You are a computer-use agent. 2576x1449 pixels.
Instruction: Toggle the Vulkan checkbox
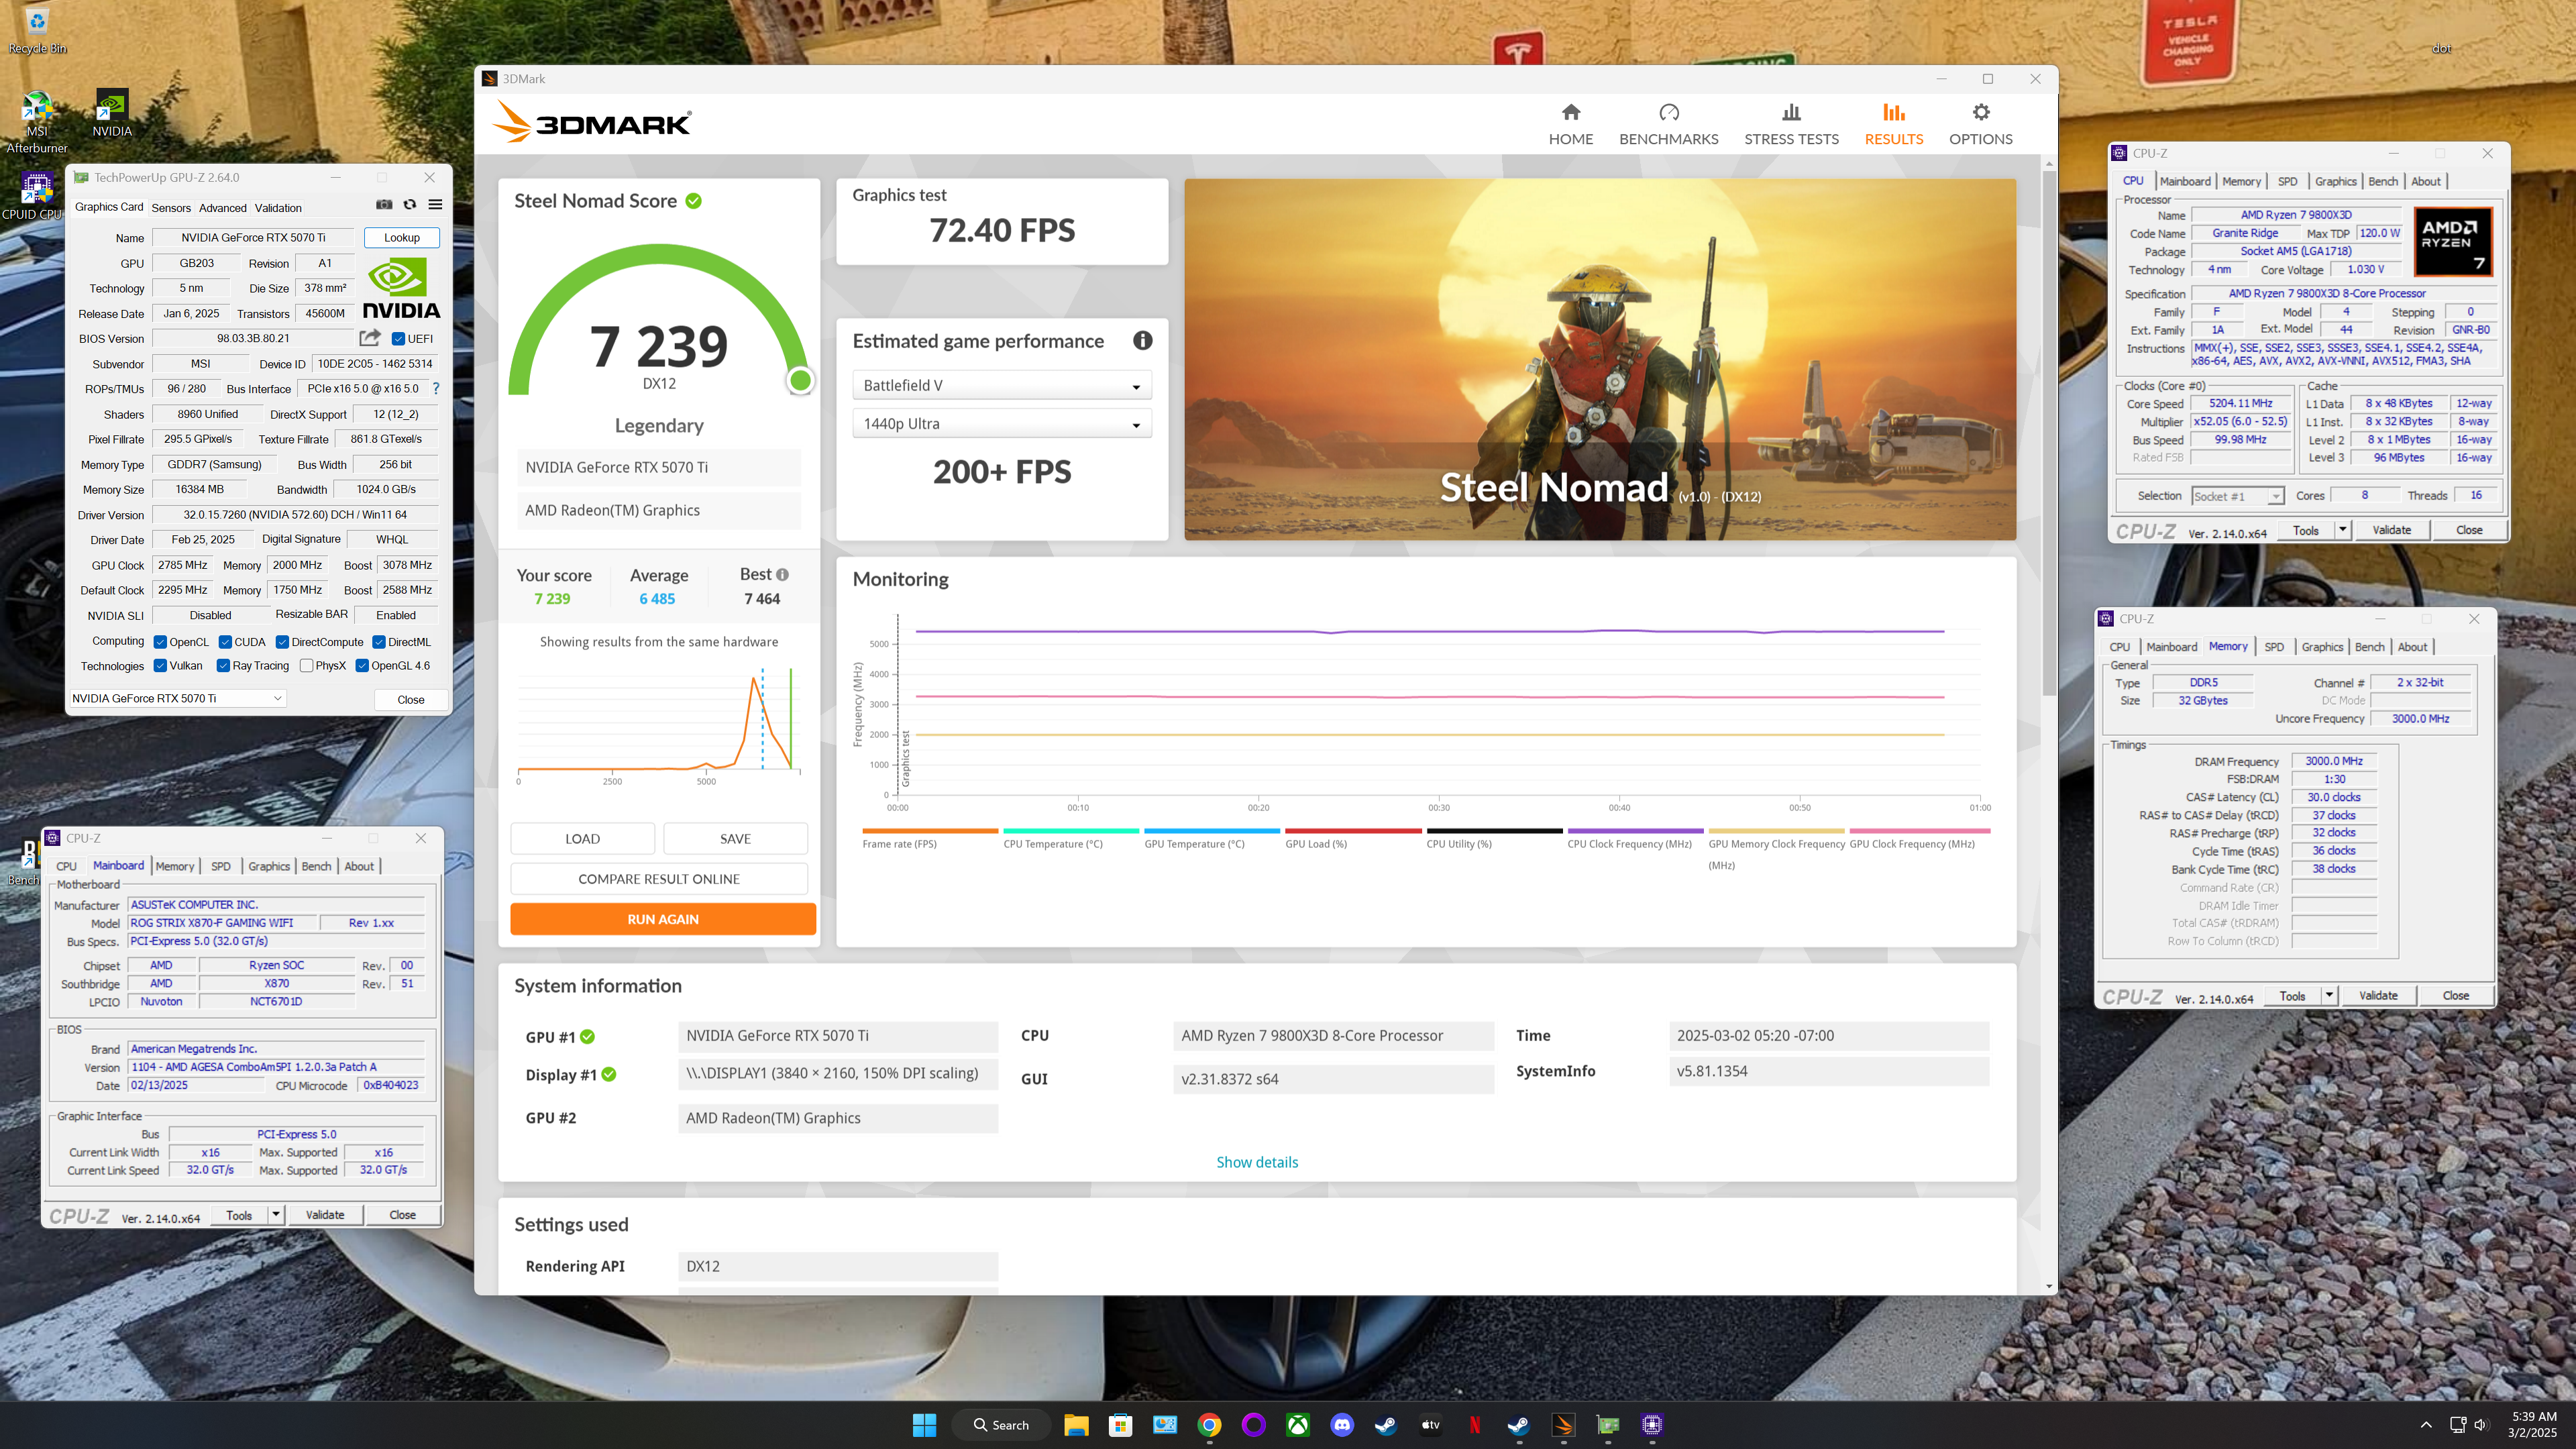click(160, 666)
